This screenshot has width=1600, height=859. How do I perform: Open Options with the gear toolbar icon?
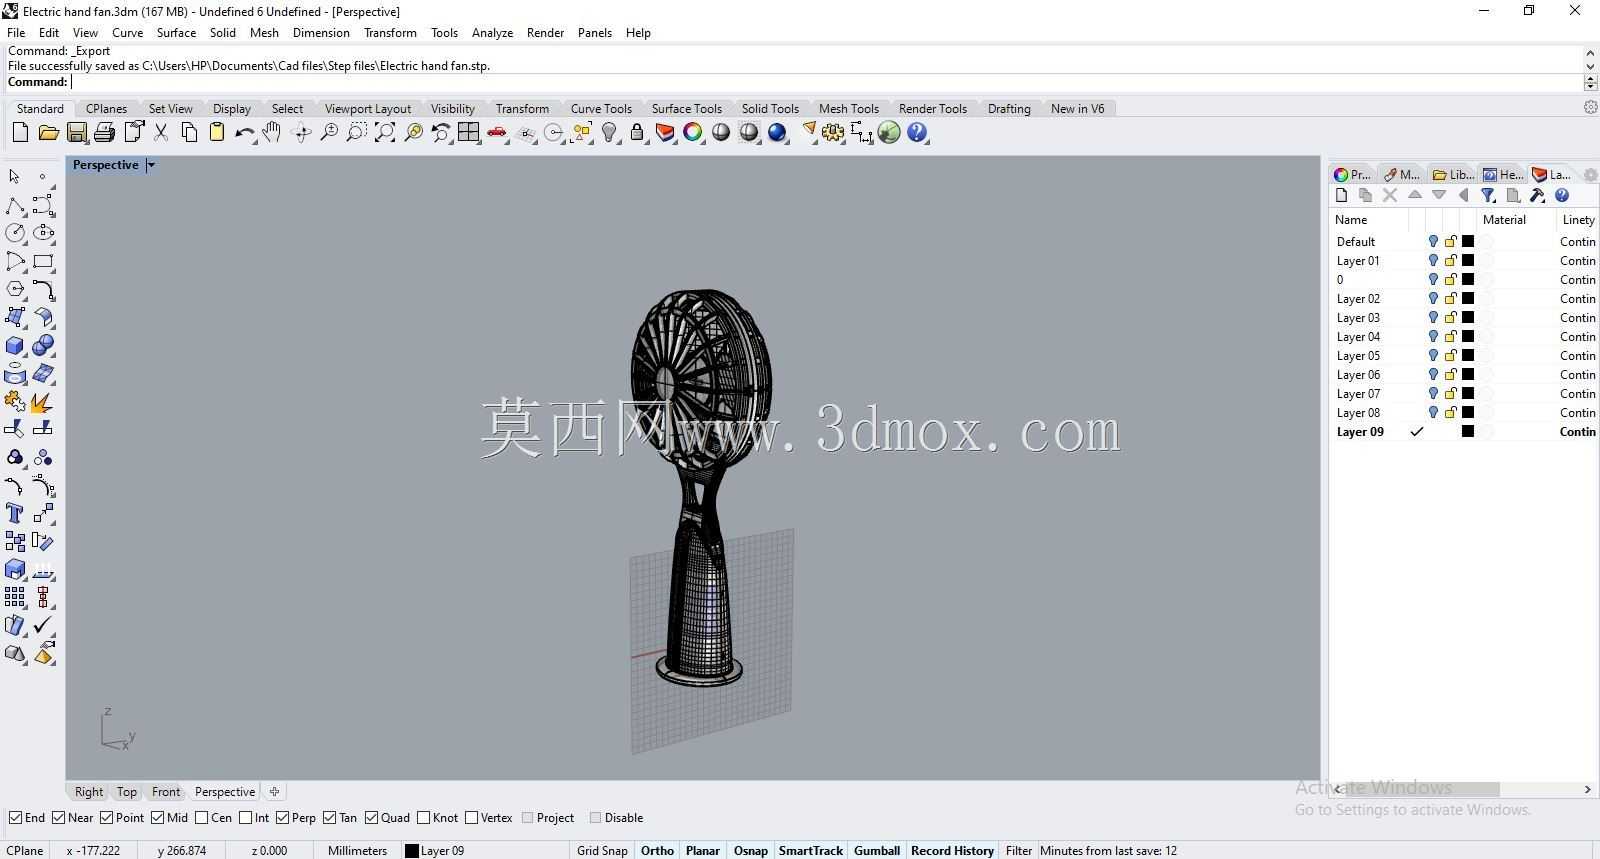click(833, 133)
